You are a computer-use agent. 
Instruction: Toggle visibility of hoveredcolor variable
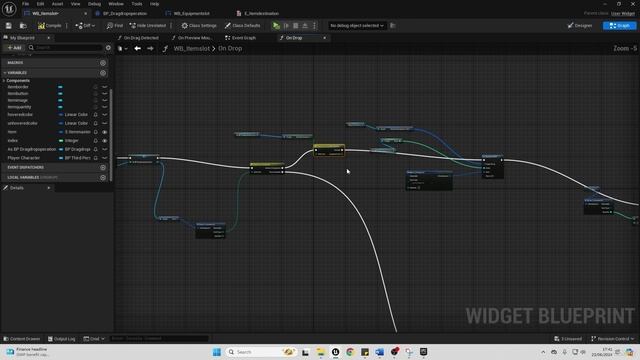tap(105, 115)
